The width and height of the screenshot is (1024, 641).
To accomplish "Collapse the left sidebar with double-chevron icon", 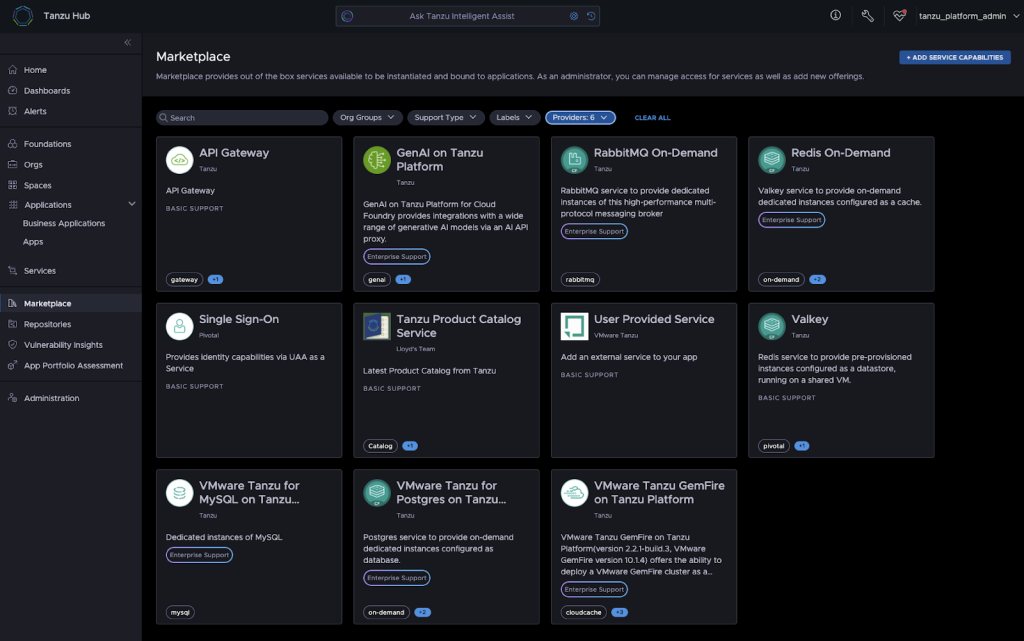I will click(x=127, y=42).
